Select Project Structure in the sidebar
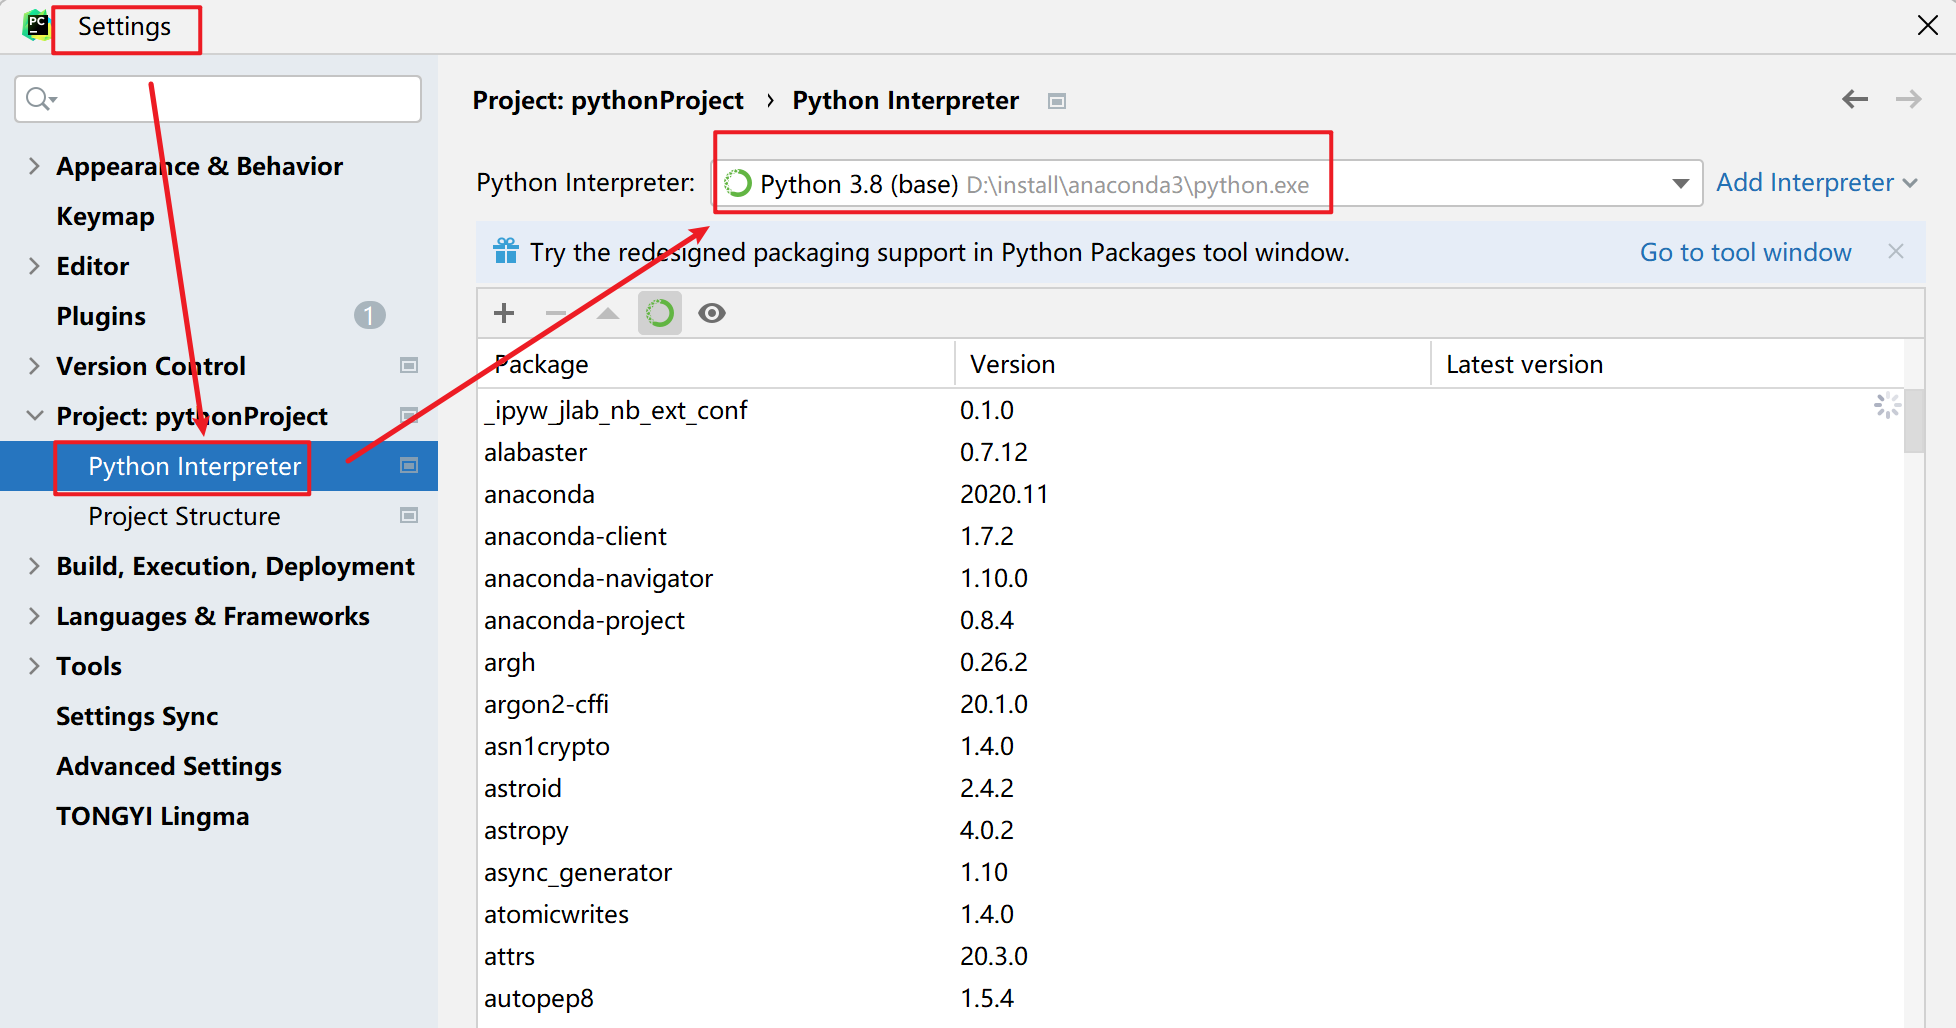1956x1028 pixels. click(x=184, y=516)
